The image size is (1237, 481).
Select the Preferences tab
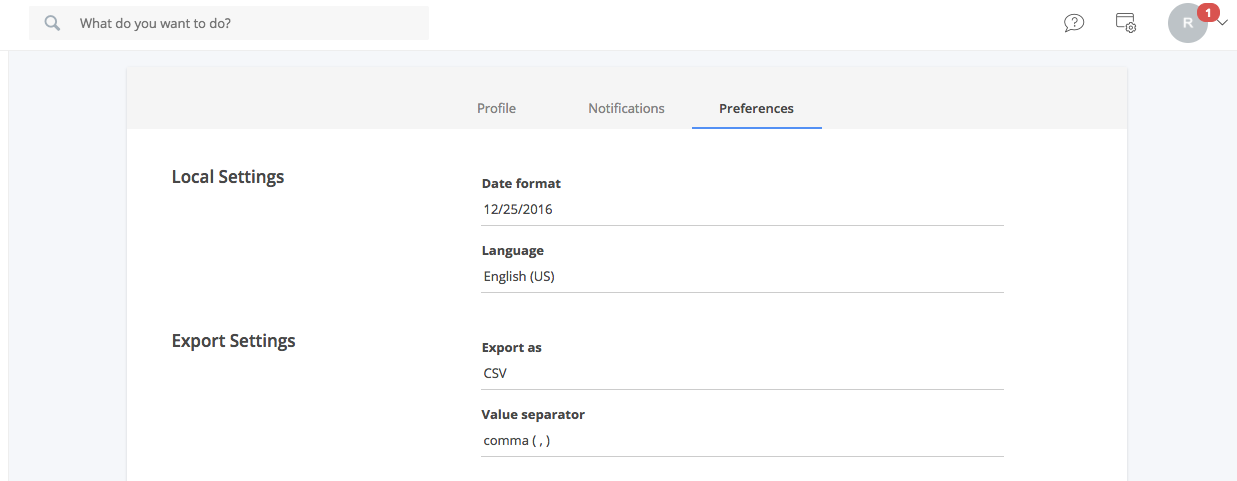756,108
